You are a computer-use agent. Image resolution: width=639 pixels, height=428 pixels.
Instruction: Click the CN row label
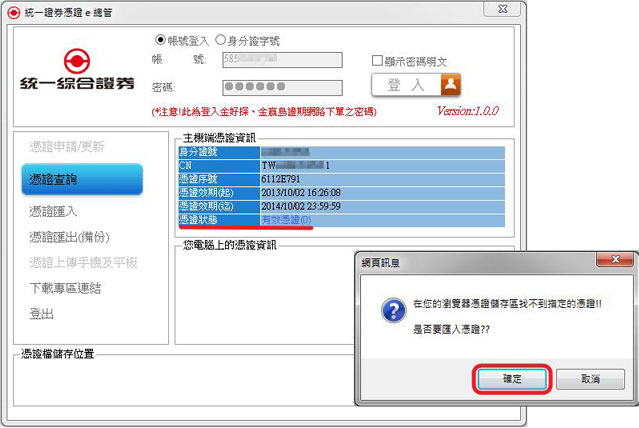tap(219, 165)
